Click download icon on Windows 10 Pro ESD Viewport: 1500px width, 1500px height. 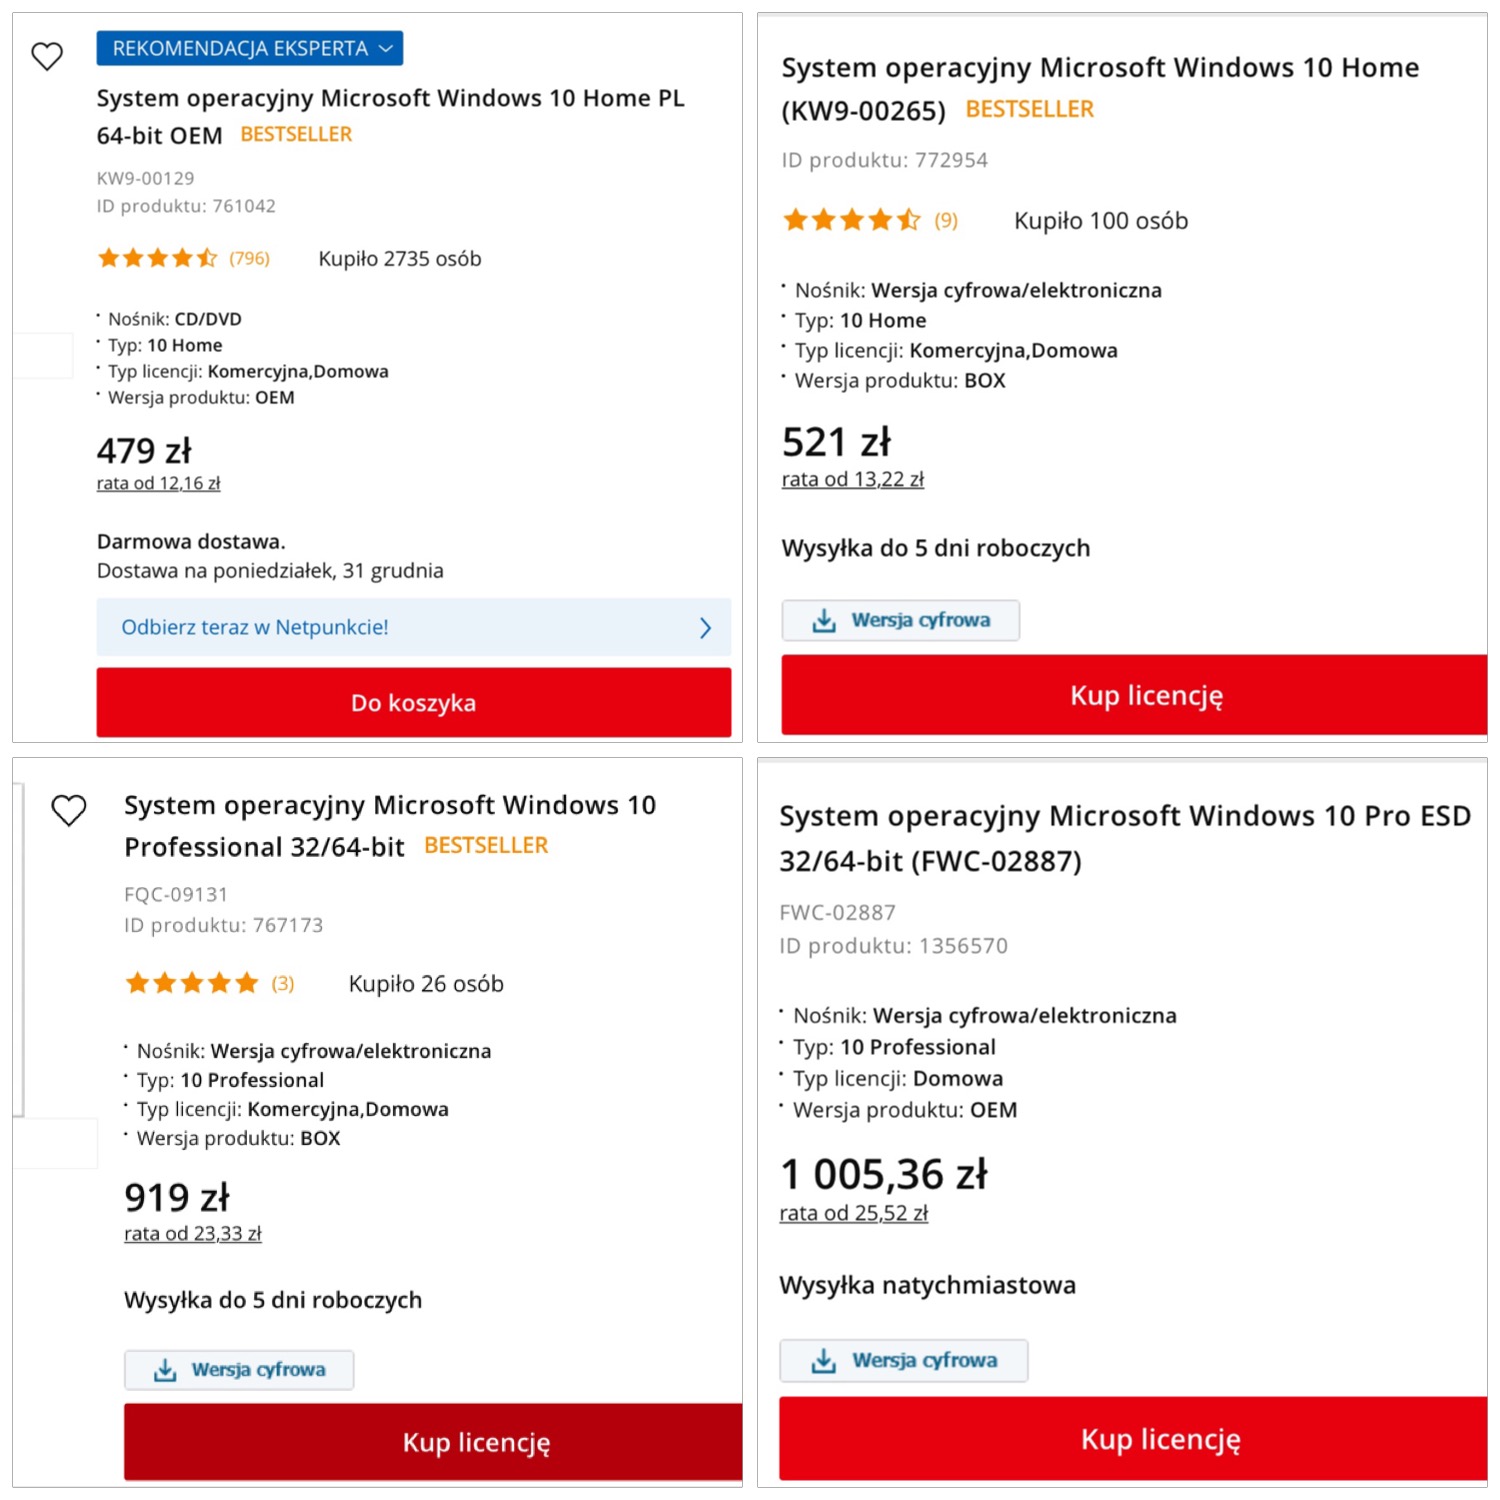pyautogui.click(x=824, y=1361)
